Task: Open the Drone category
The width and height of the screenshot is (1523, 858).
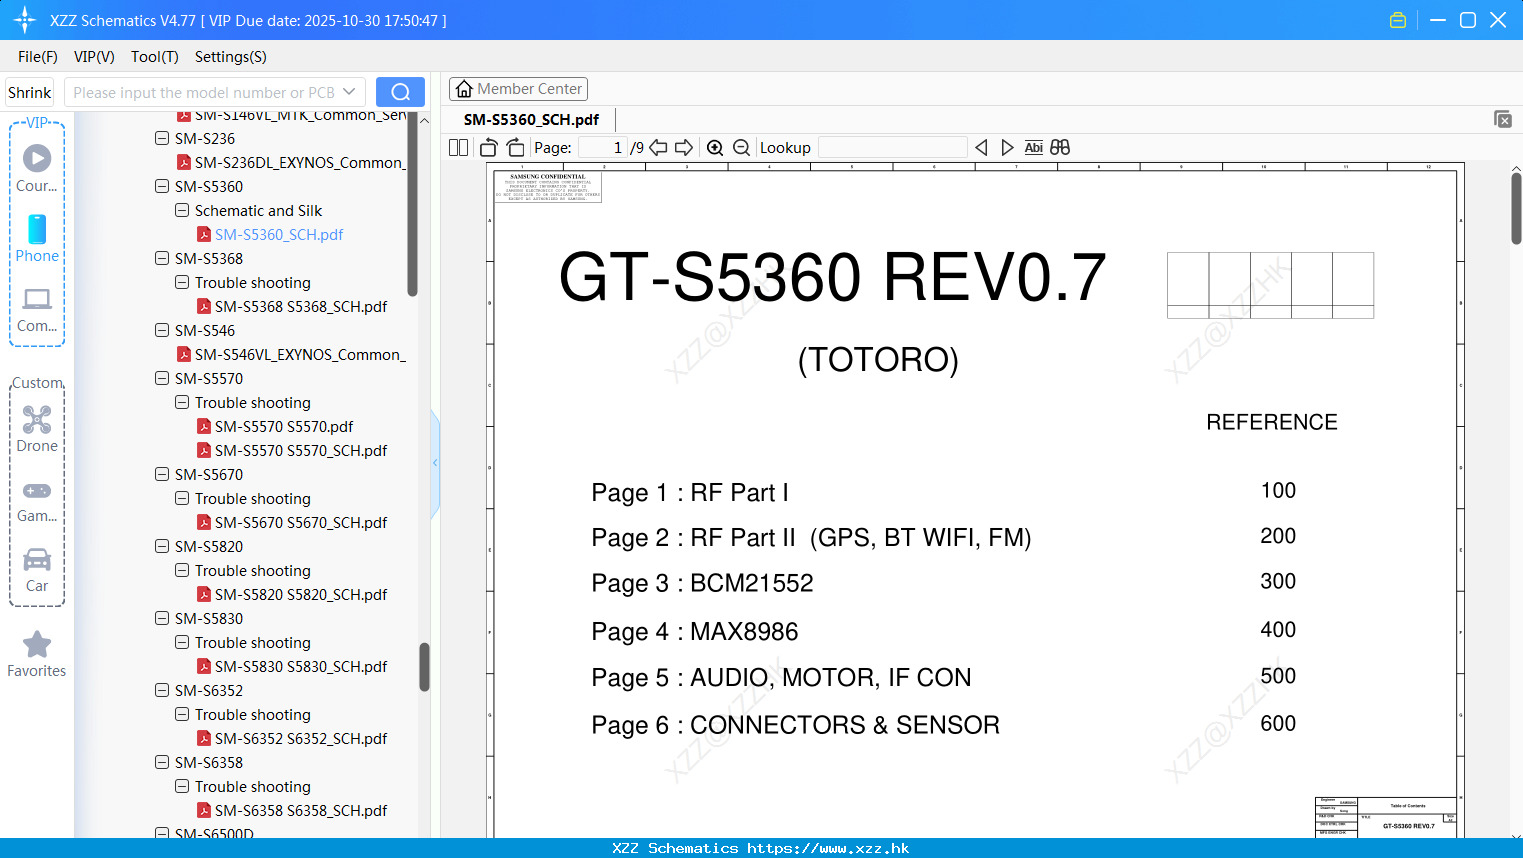Action: point(37,429)
